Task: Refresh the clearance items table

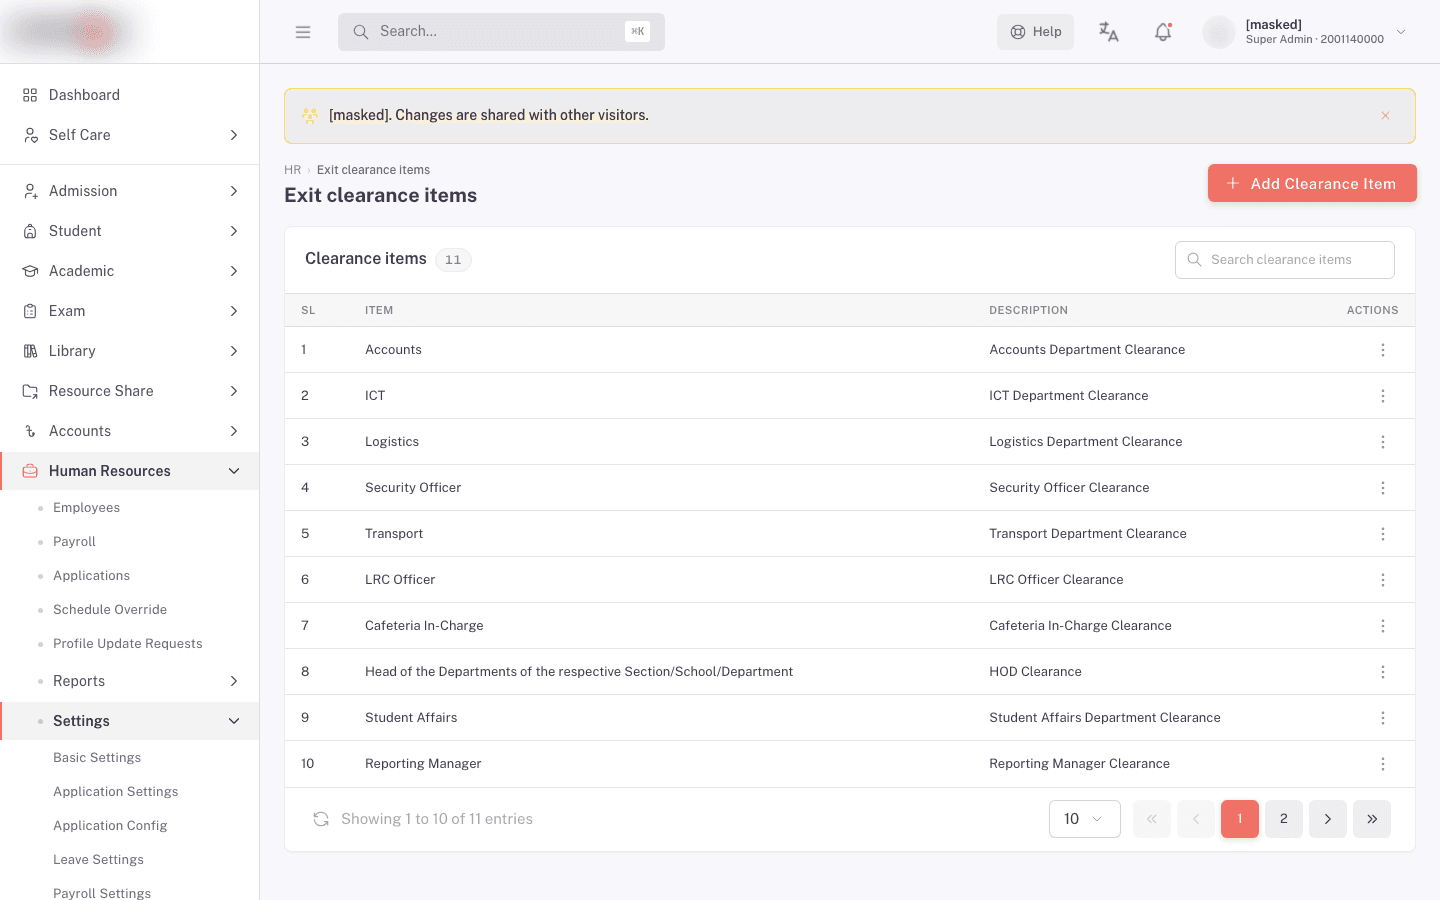Action: coord(321,819)
